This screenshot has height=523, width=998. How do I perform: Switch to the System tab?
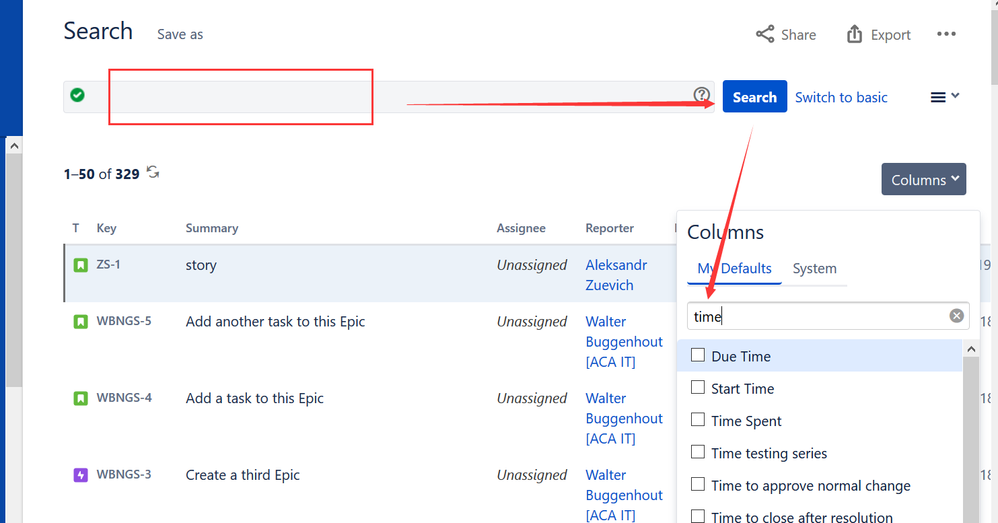815,268
